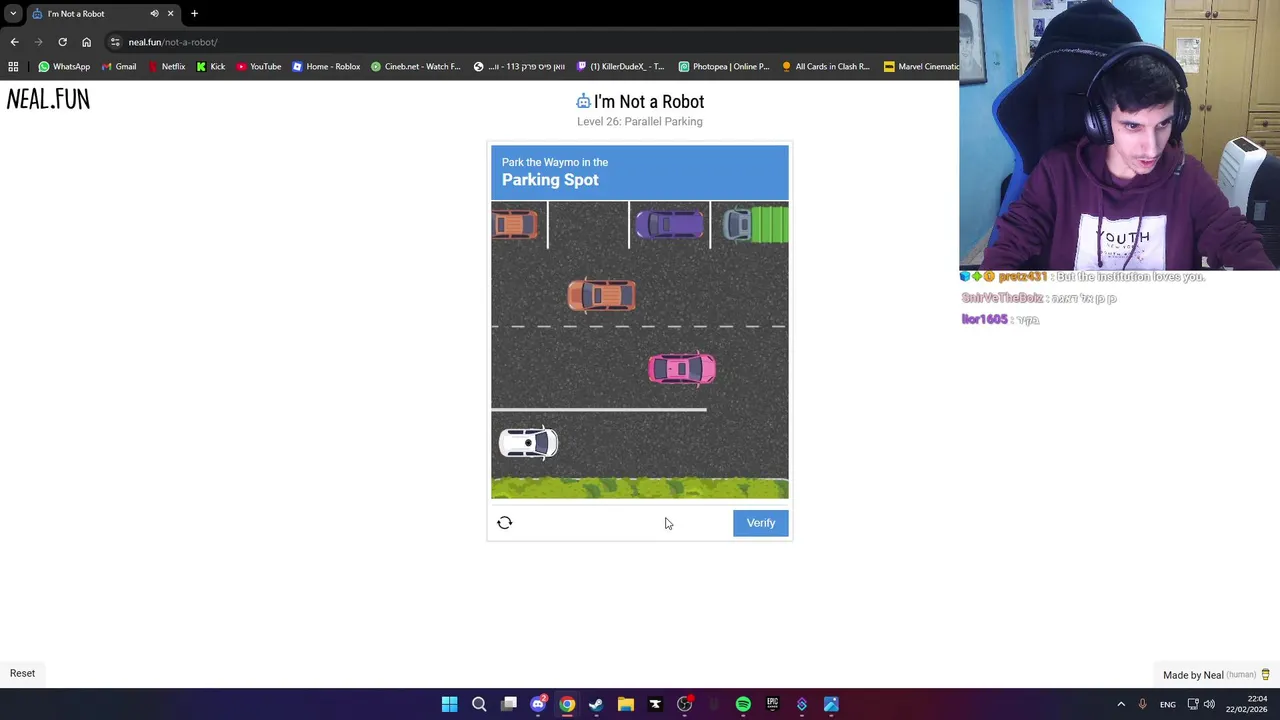Expand the tab search dropdown arrow
The width and height of the screenshot is (1280, 720).
13,14
